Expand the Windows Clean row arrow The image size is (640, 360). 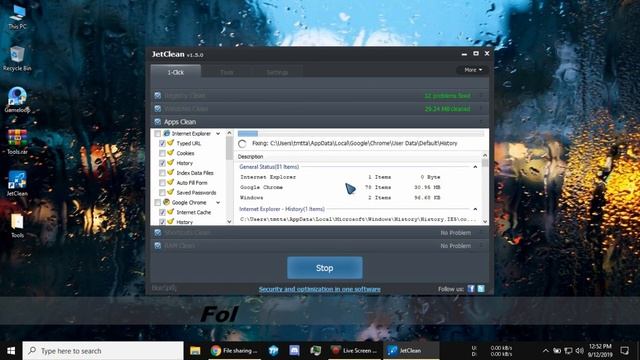[x=482, y=109]
